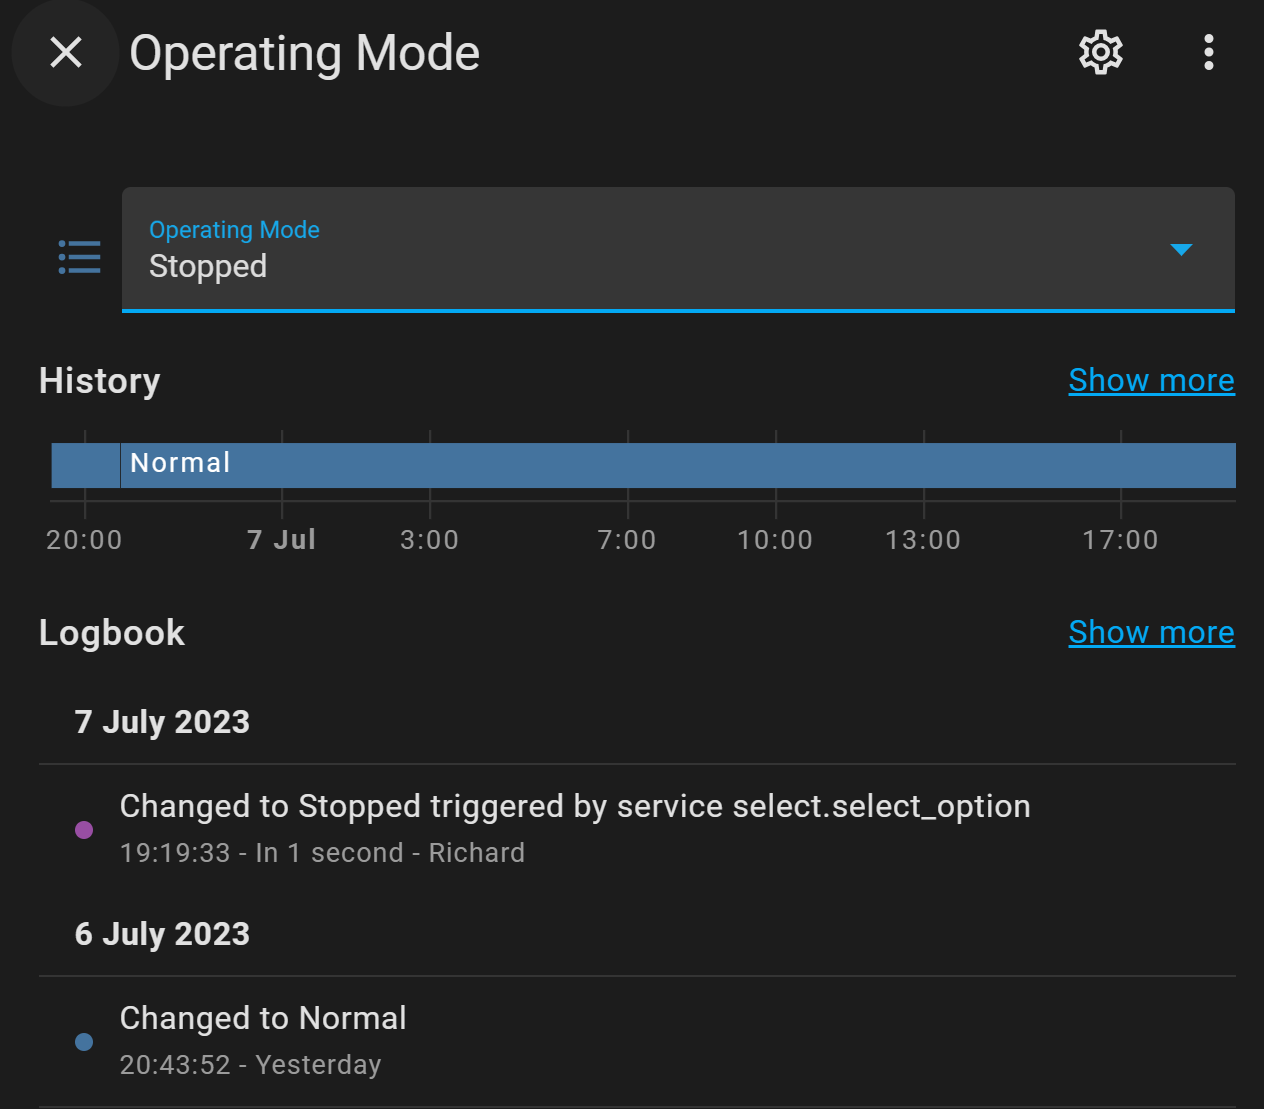Click the 'Changed to Normal' logbook entry
The height and width of the screenshot is (1109, 1264).
tap(263, 1018)
